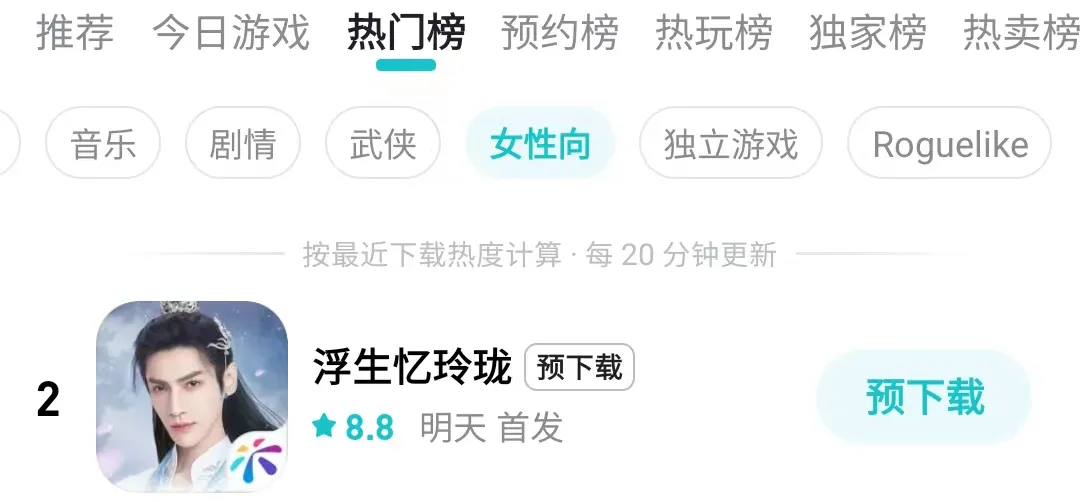
Task: Tap the star rating icon beside 8.8
Action: click(x=323, y=427)
